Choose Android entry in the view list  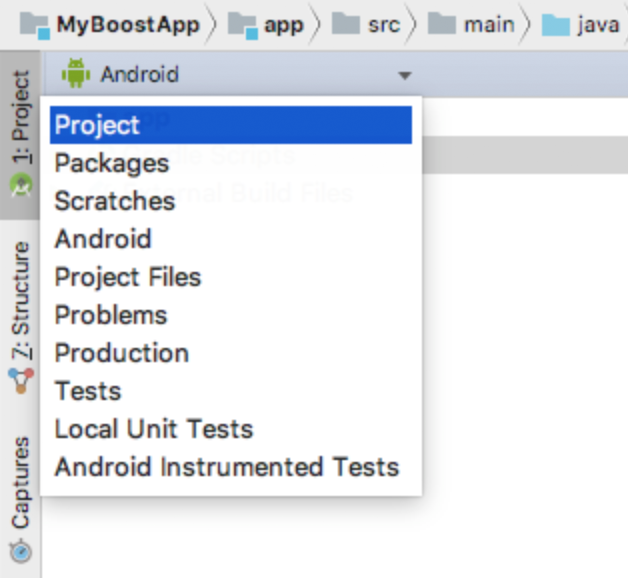click(x=231, y=239)
